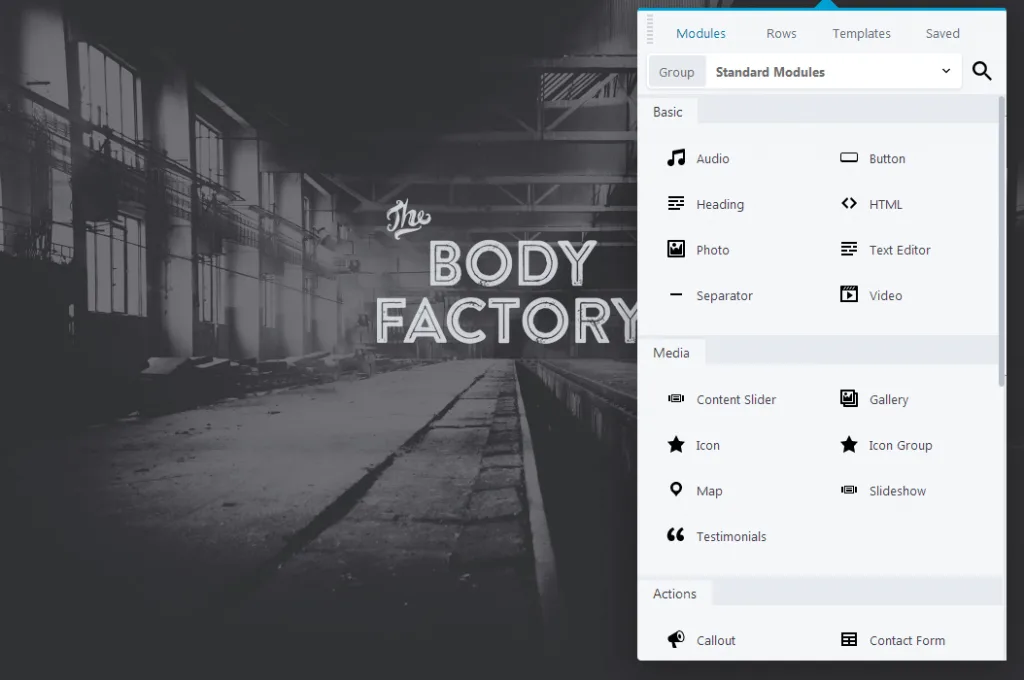Click the 'Gallery' label

click(889, 399)
